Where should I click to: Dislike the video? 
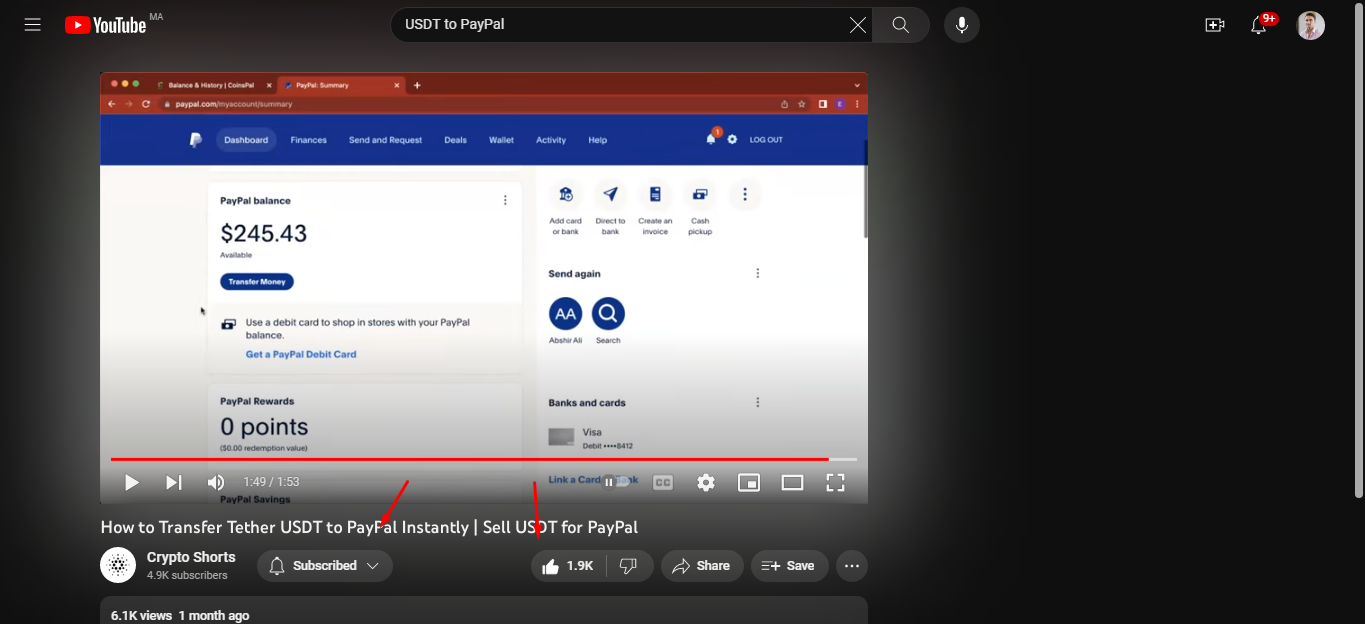(x=629, y=566)
